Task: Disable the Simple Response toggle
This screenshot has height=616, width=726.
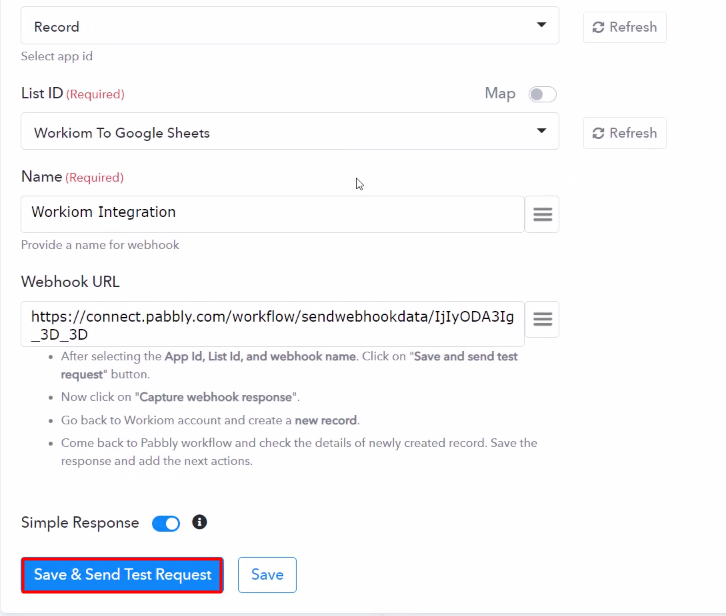Action: [166, 523]
